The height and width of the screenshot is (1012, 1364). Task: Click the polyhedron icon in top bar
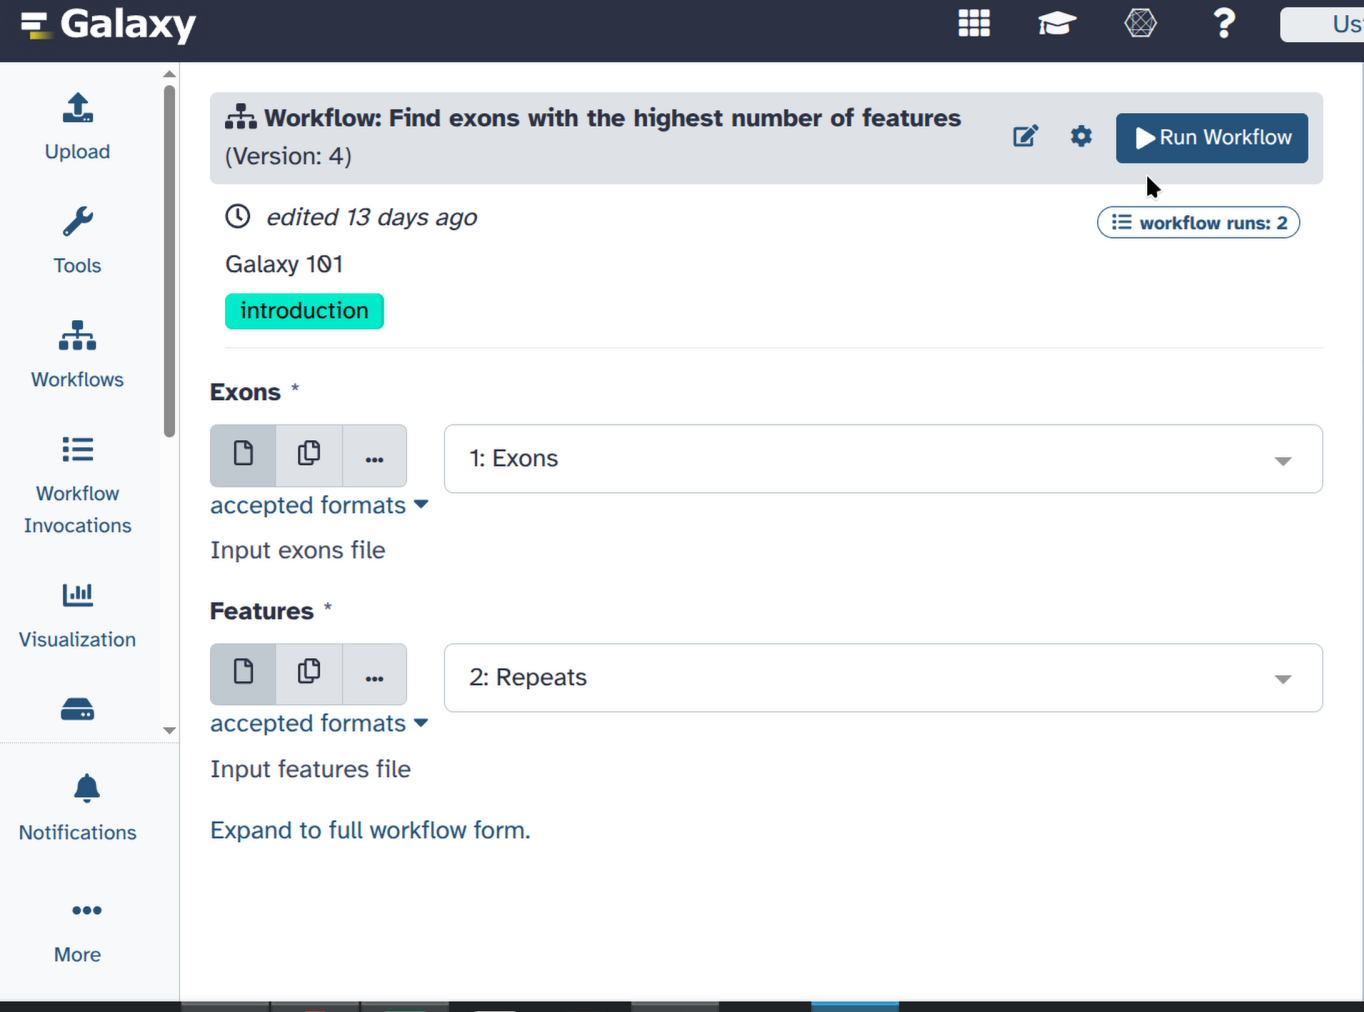point(1140,23)
